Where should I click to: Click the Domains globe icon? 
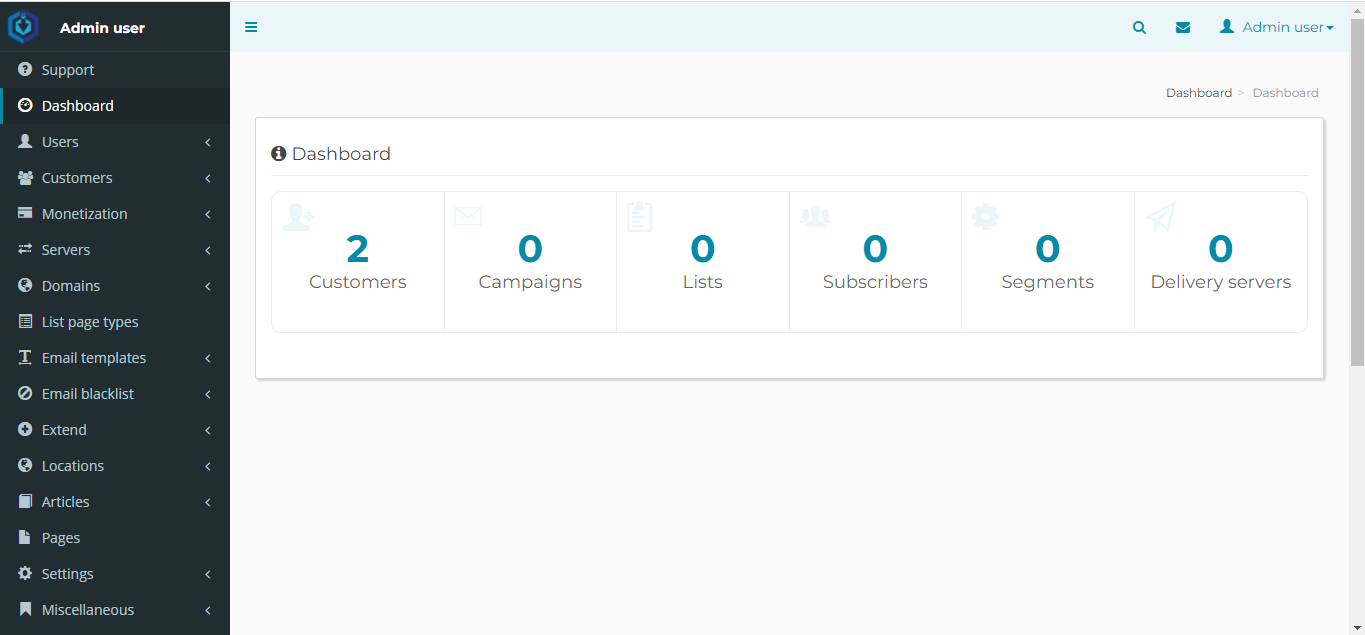pyautogui.click(x=22, y=285)
